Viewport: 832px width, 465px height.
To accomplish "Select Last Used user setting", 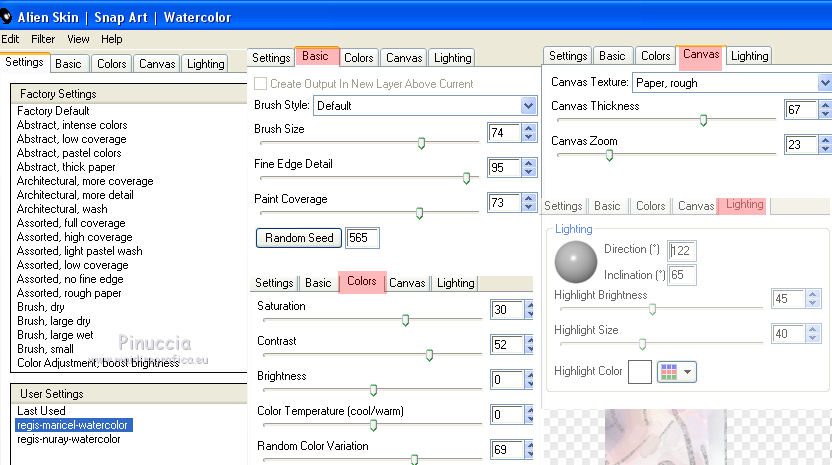I will 41,411.
